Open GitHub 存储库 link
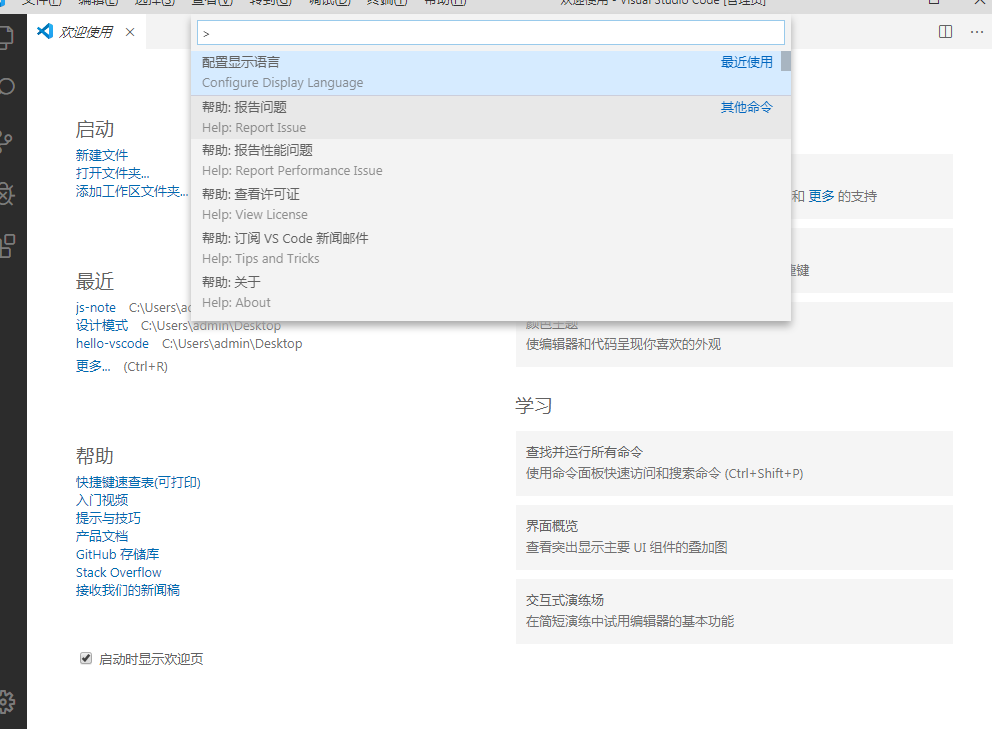This screenshot has width=992, height=729. [118, 554]
